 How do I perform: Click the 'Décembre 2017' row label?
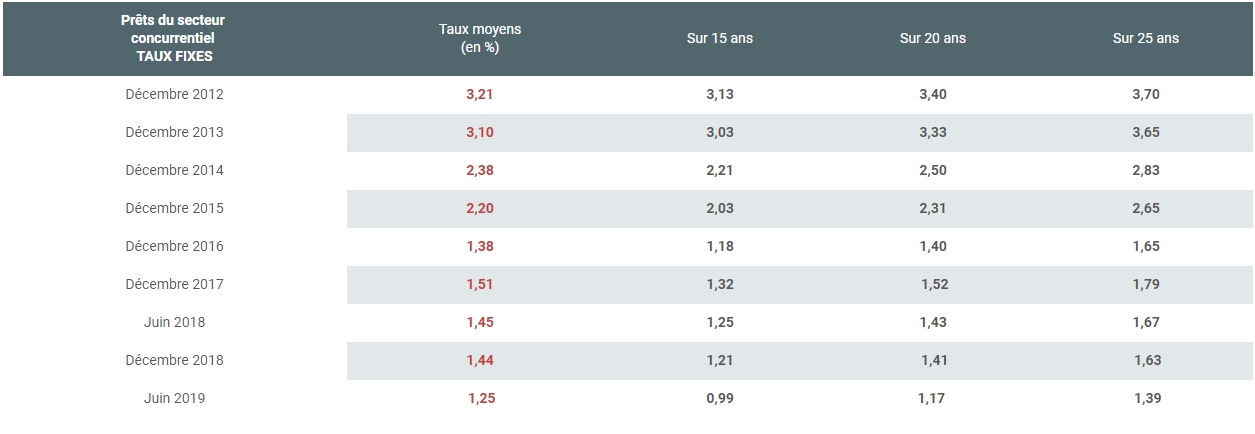pyautogui.click(x=175, y=284)
